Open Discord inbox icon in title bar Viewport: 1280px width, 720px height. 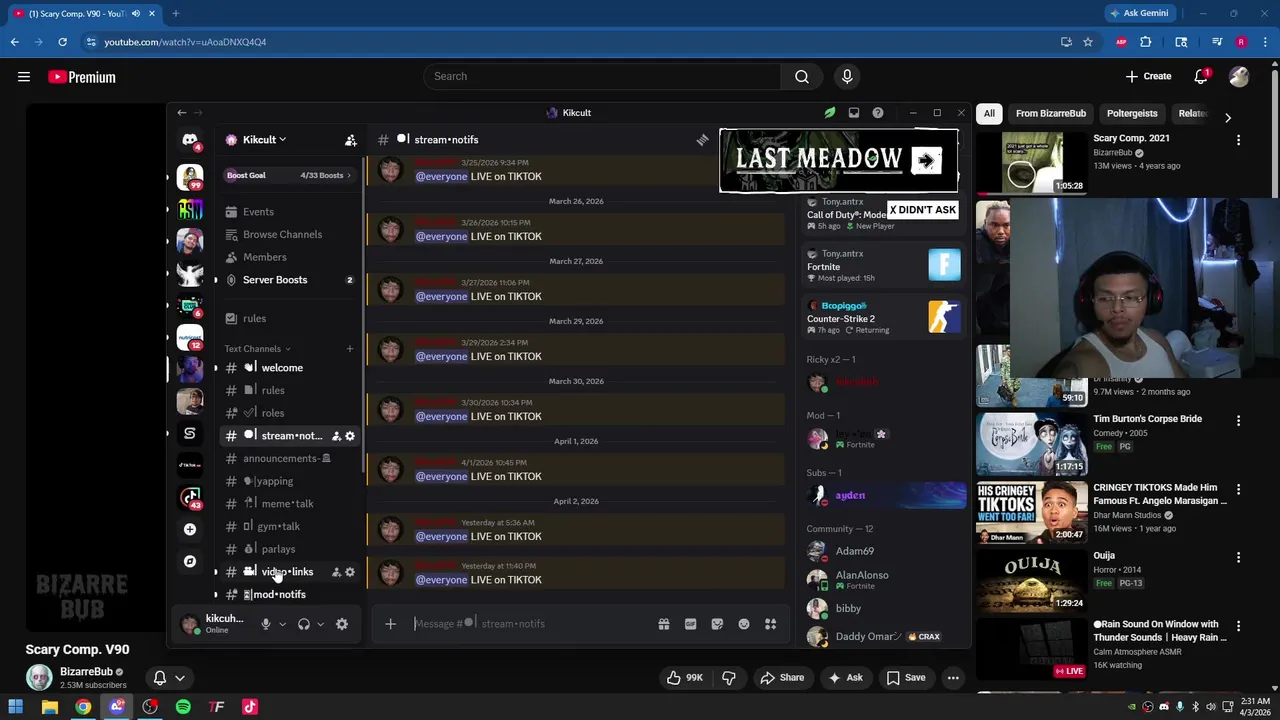click(854, 113)
